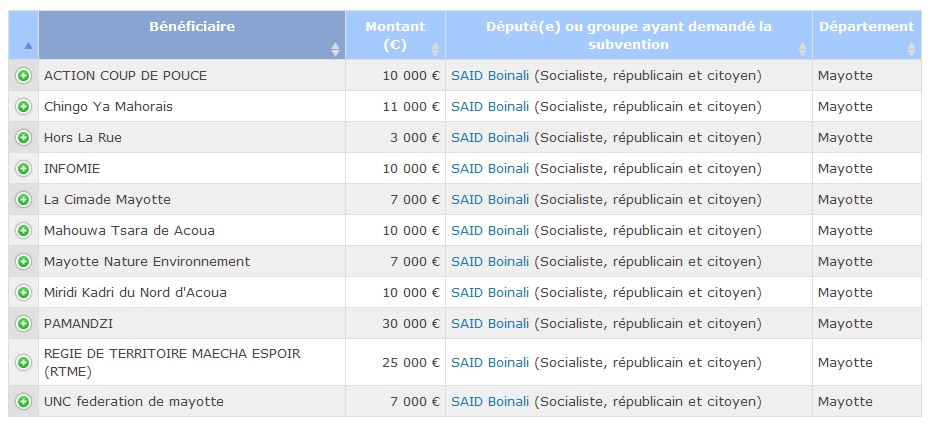Viewport: 931px width, 430px height.
Task: Expand the UNC federation de mayotte row
Action: [x=23, y=402]
